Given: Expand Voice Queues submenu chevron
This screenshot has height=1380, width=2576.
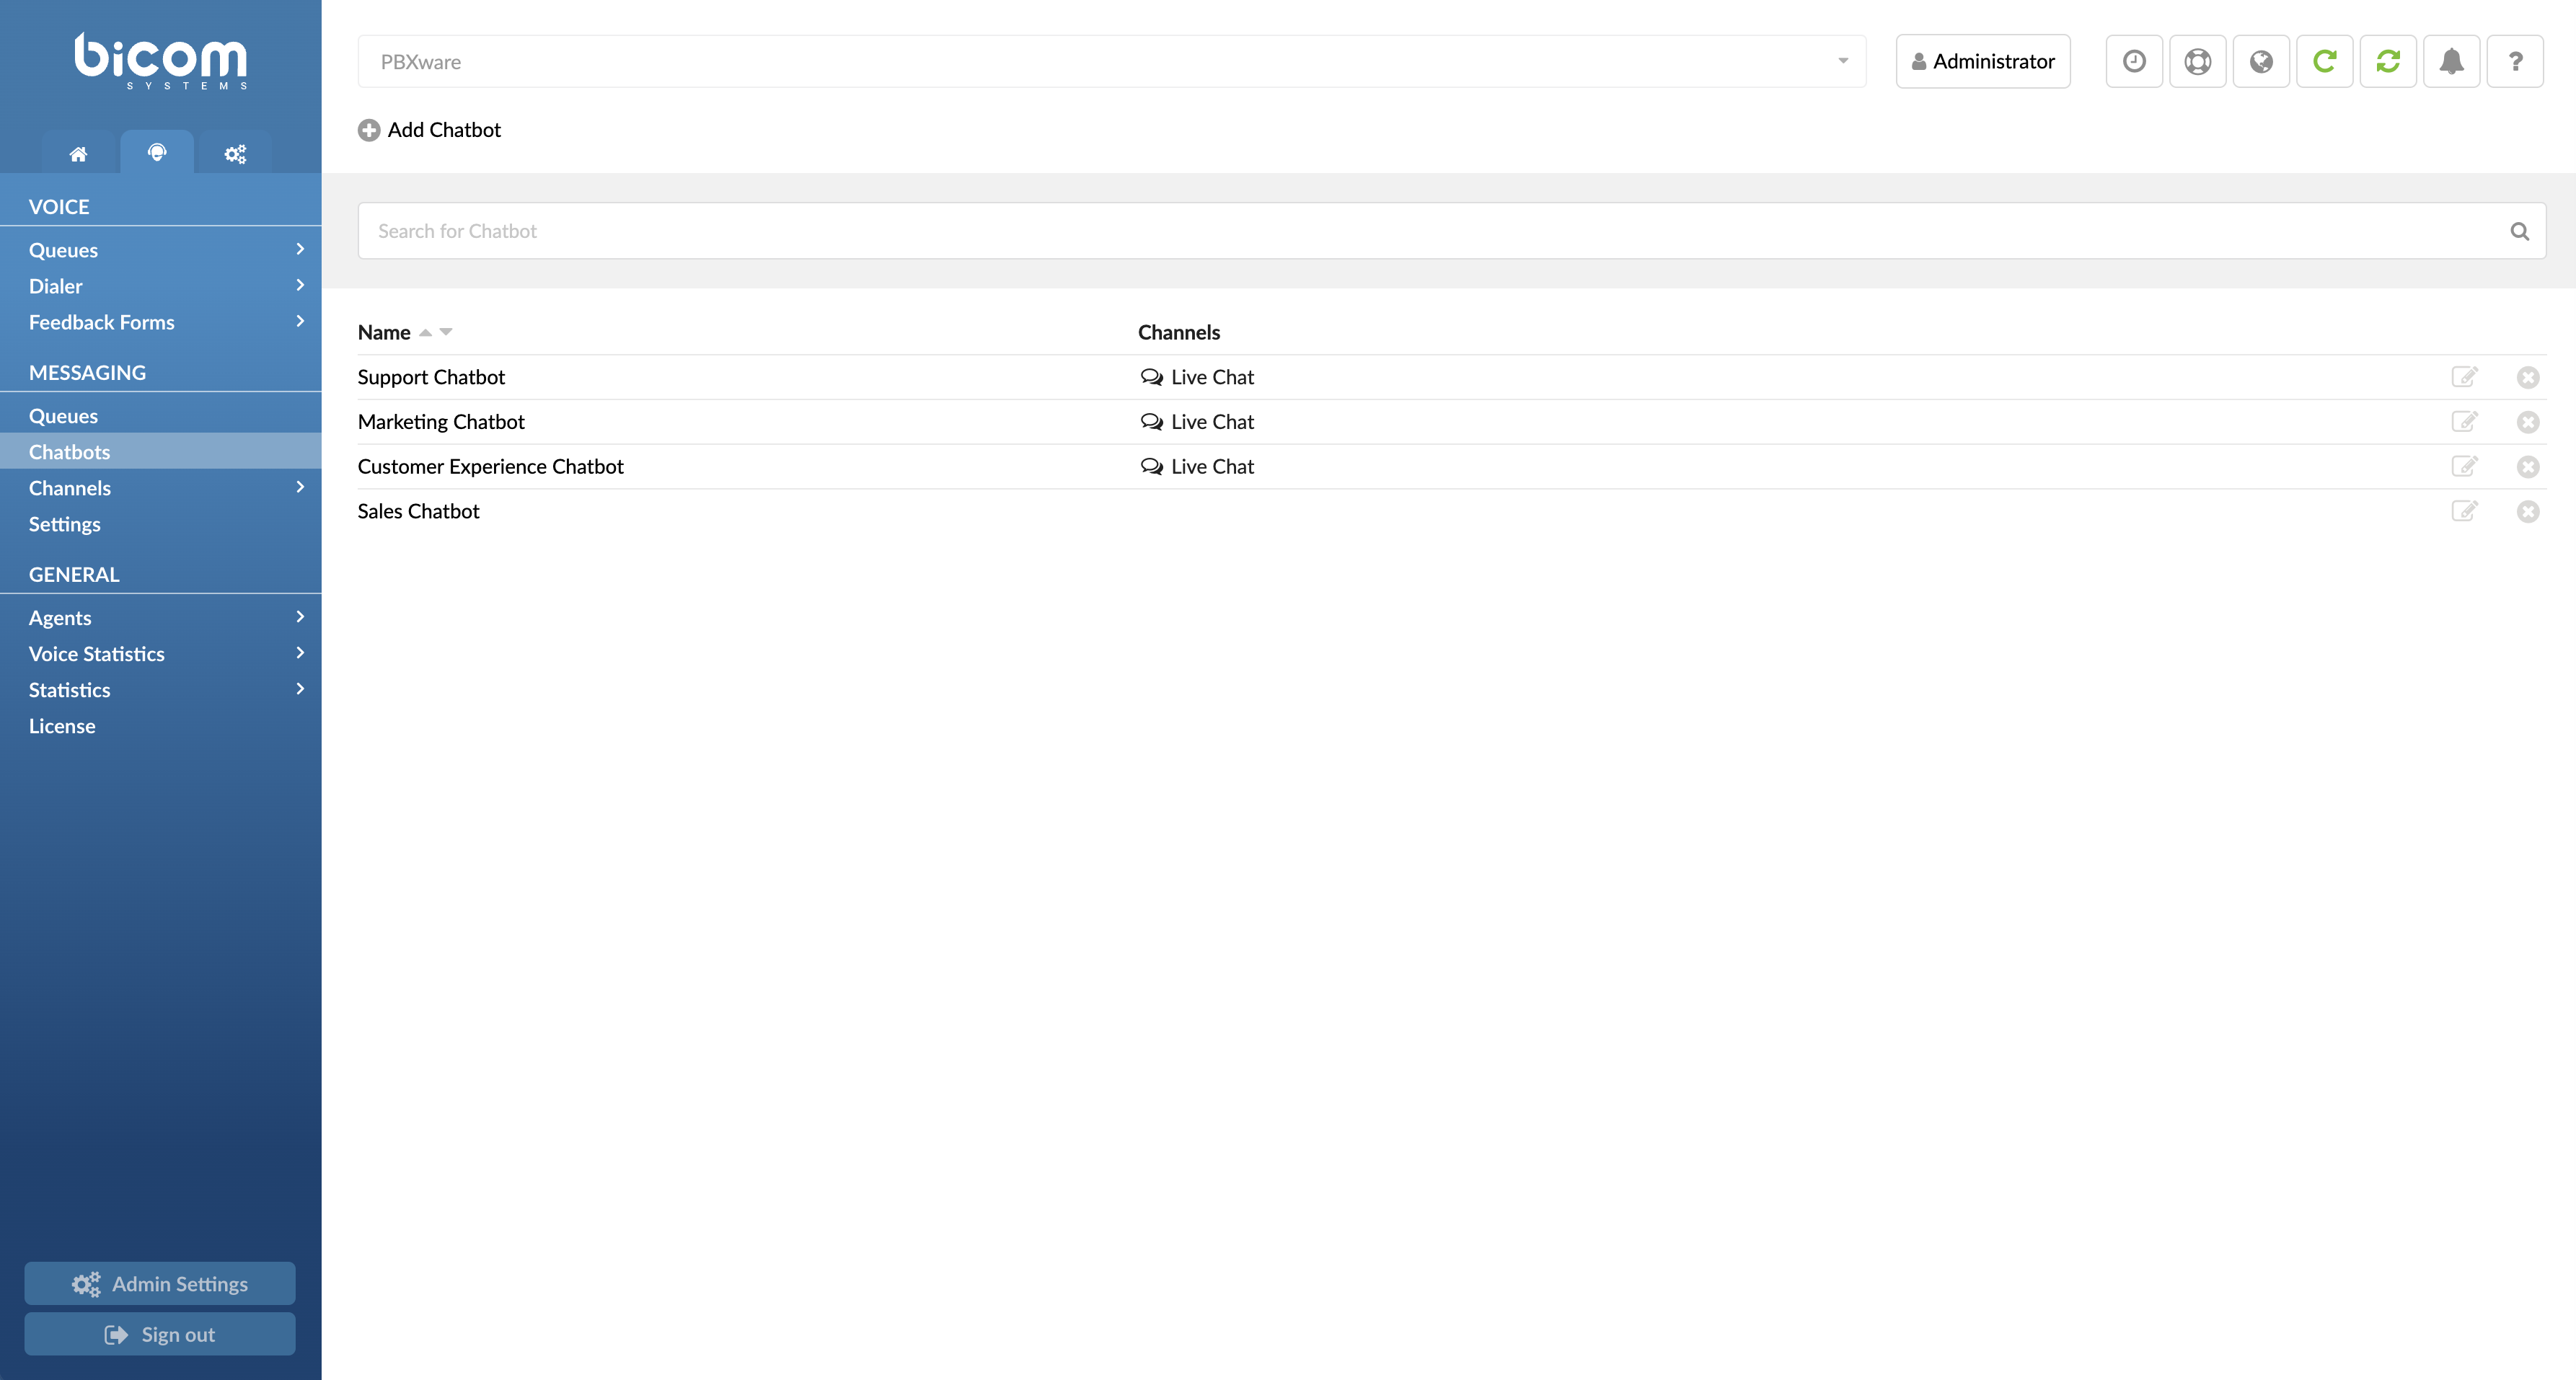Looking at the screenshot, I should (x=300, y=249).
